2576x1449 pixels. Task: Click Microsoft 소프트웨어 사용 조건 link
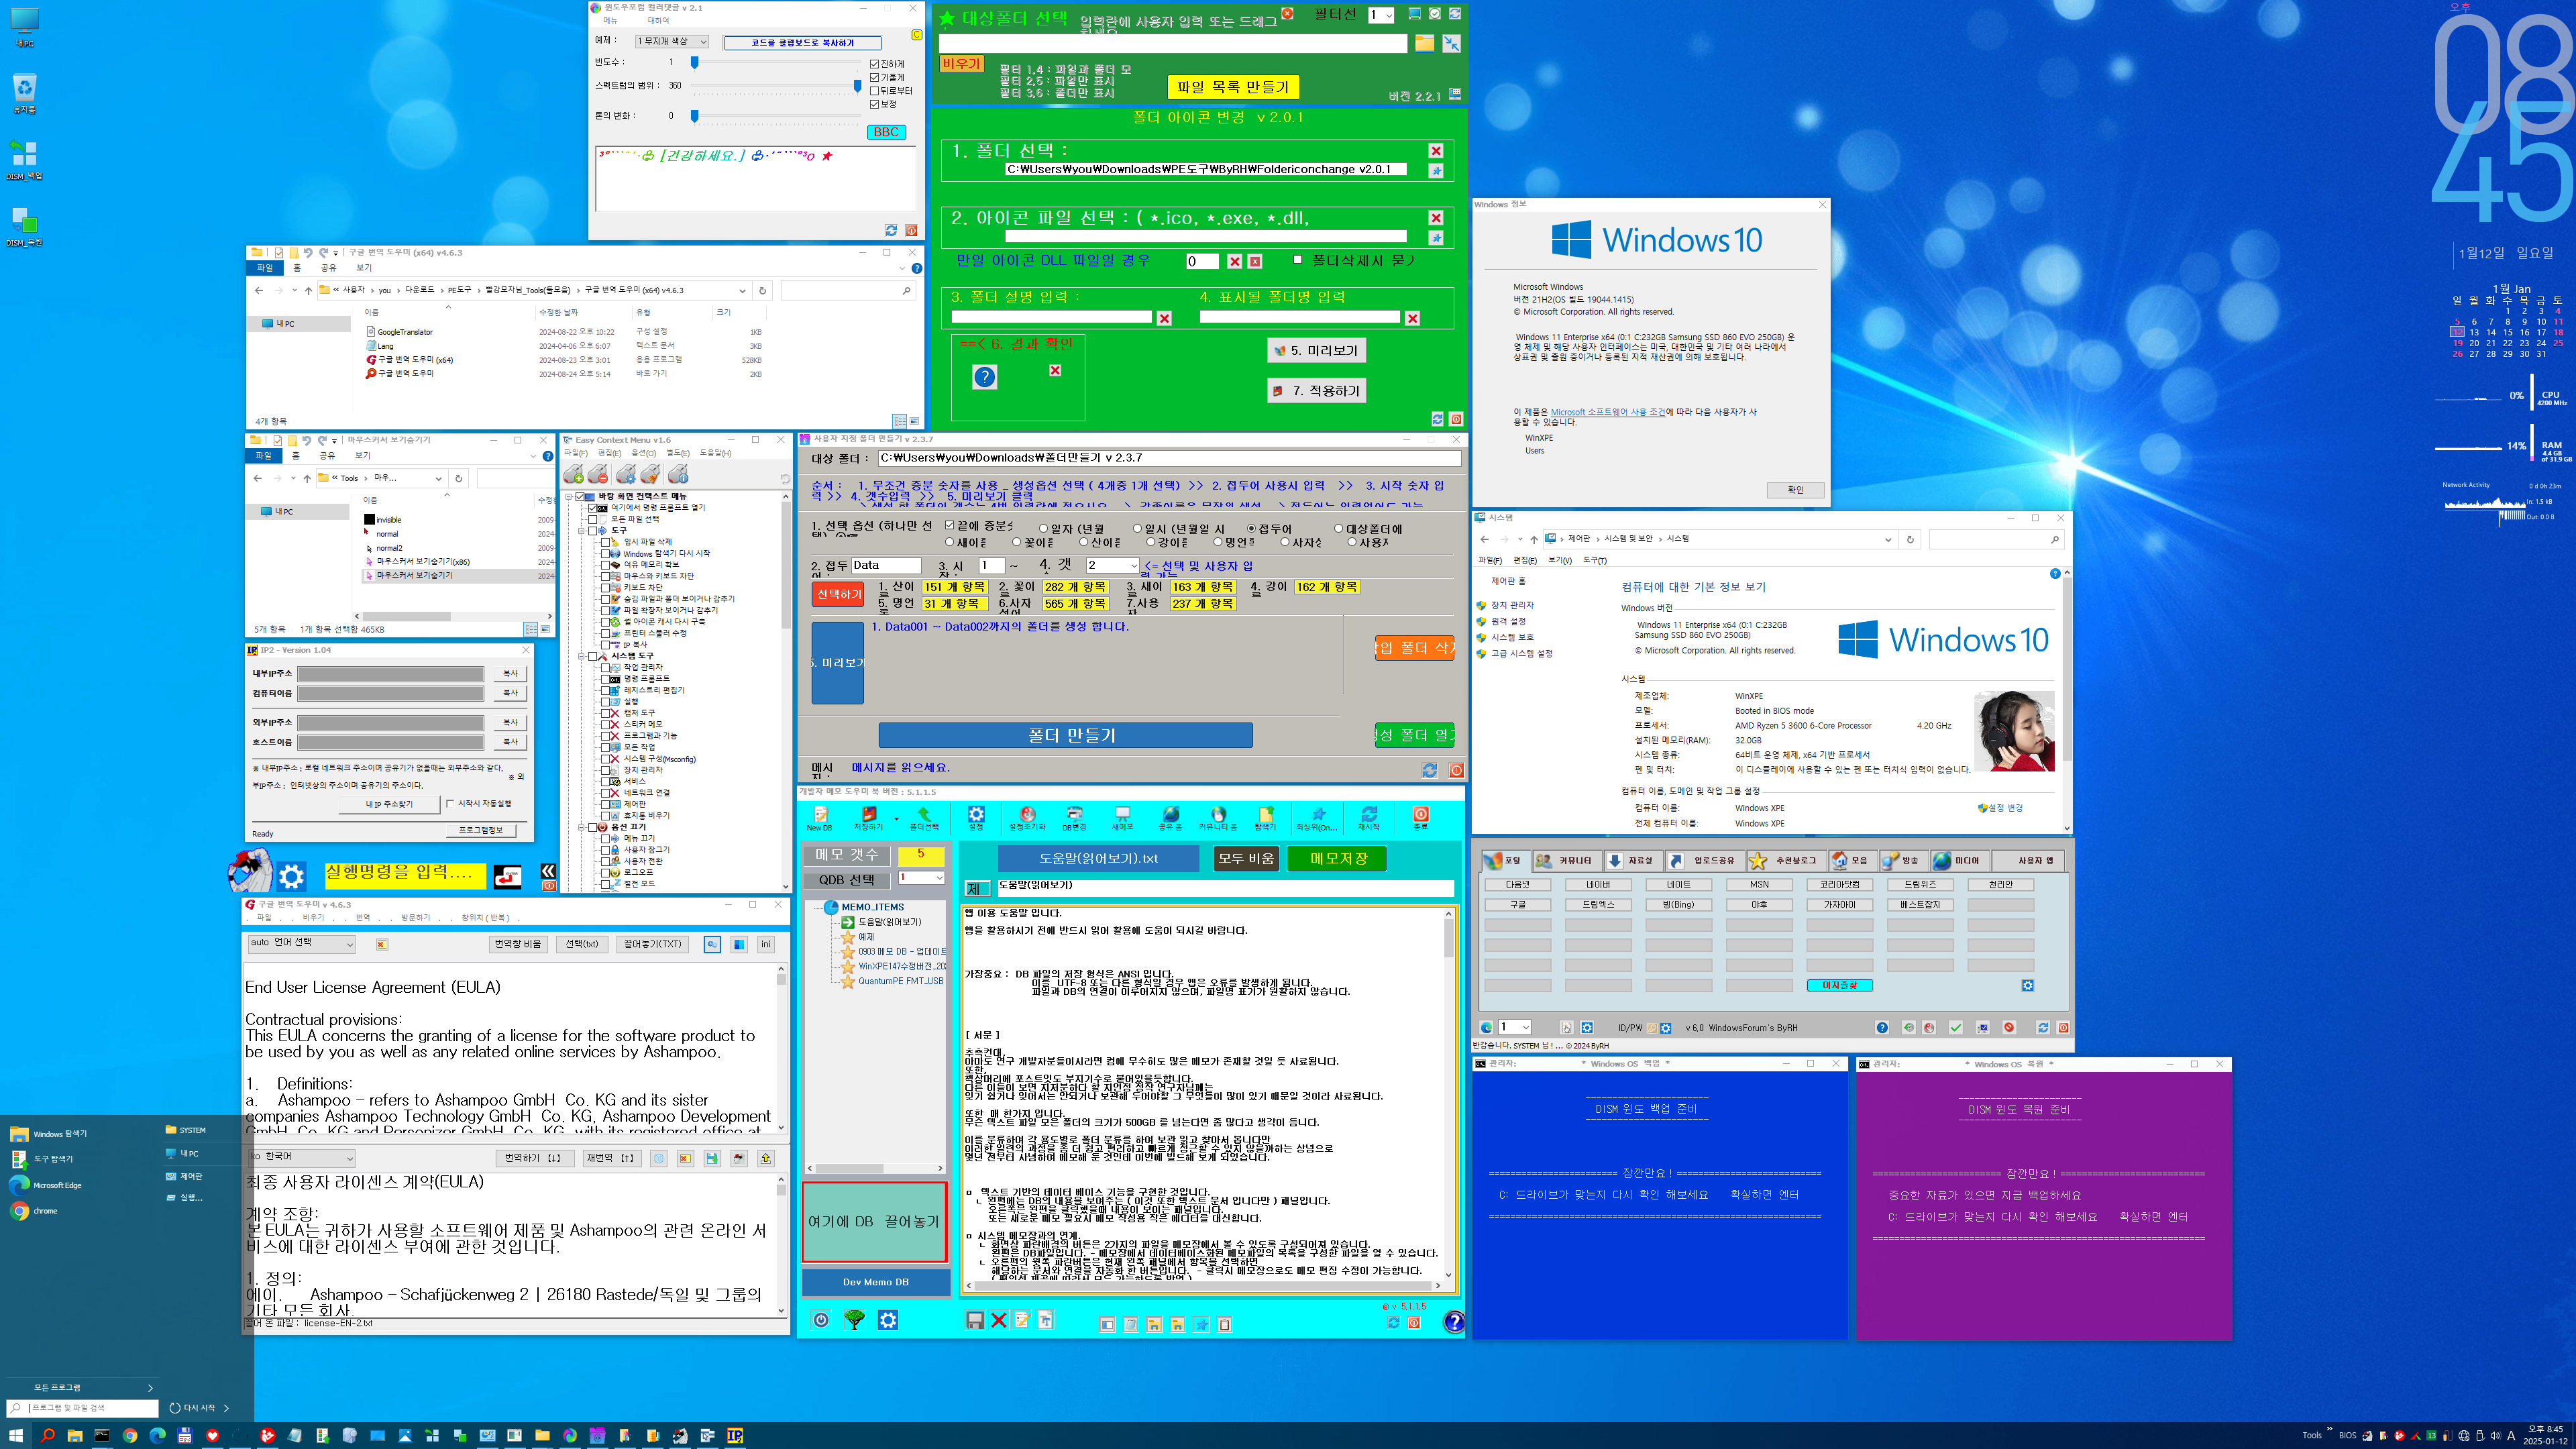pyautogui.click(x=1607, y=412)
